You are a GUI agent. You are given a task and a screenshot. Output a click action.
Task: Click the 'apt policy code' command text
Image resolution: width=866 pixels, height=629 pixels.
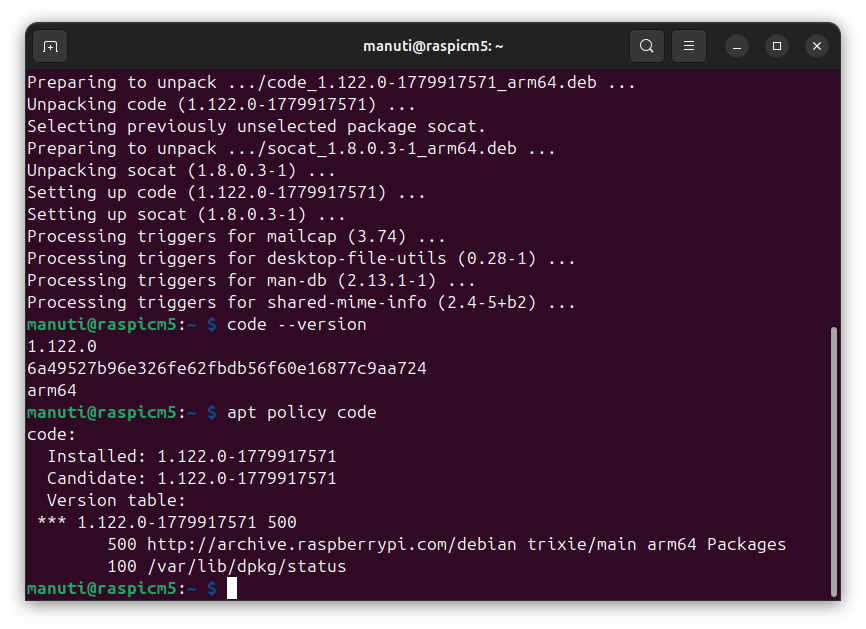tap(302, 413)
